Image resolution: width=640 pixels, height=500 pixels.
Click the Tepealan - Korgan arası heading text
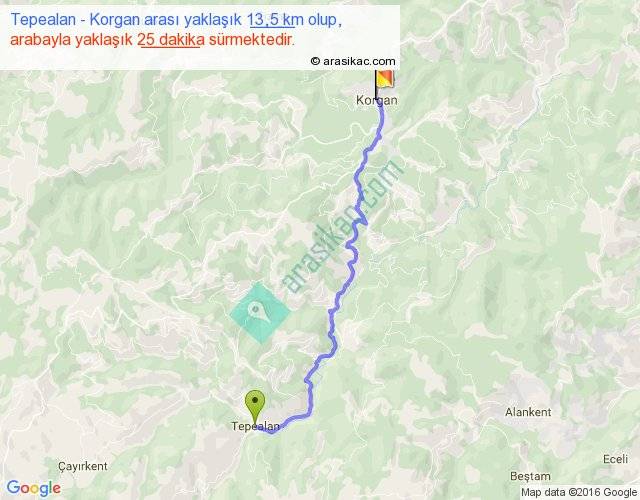pyautogui.click(x=126, y=19)
